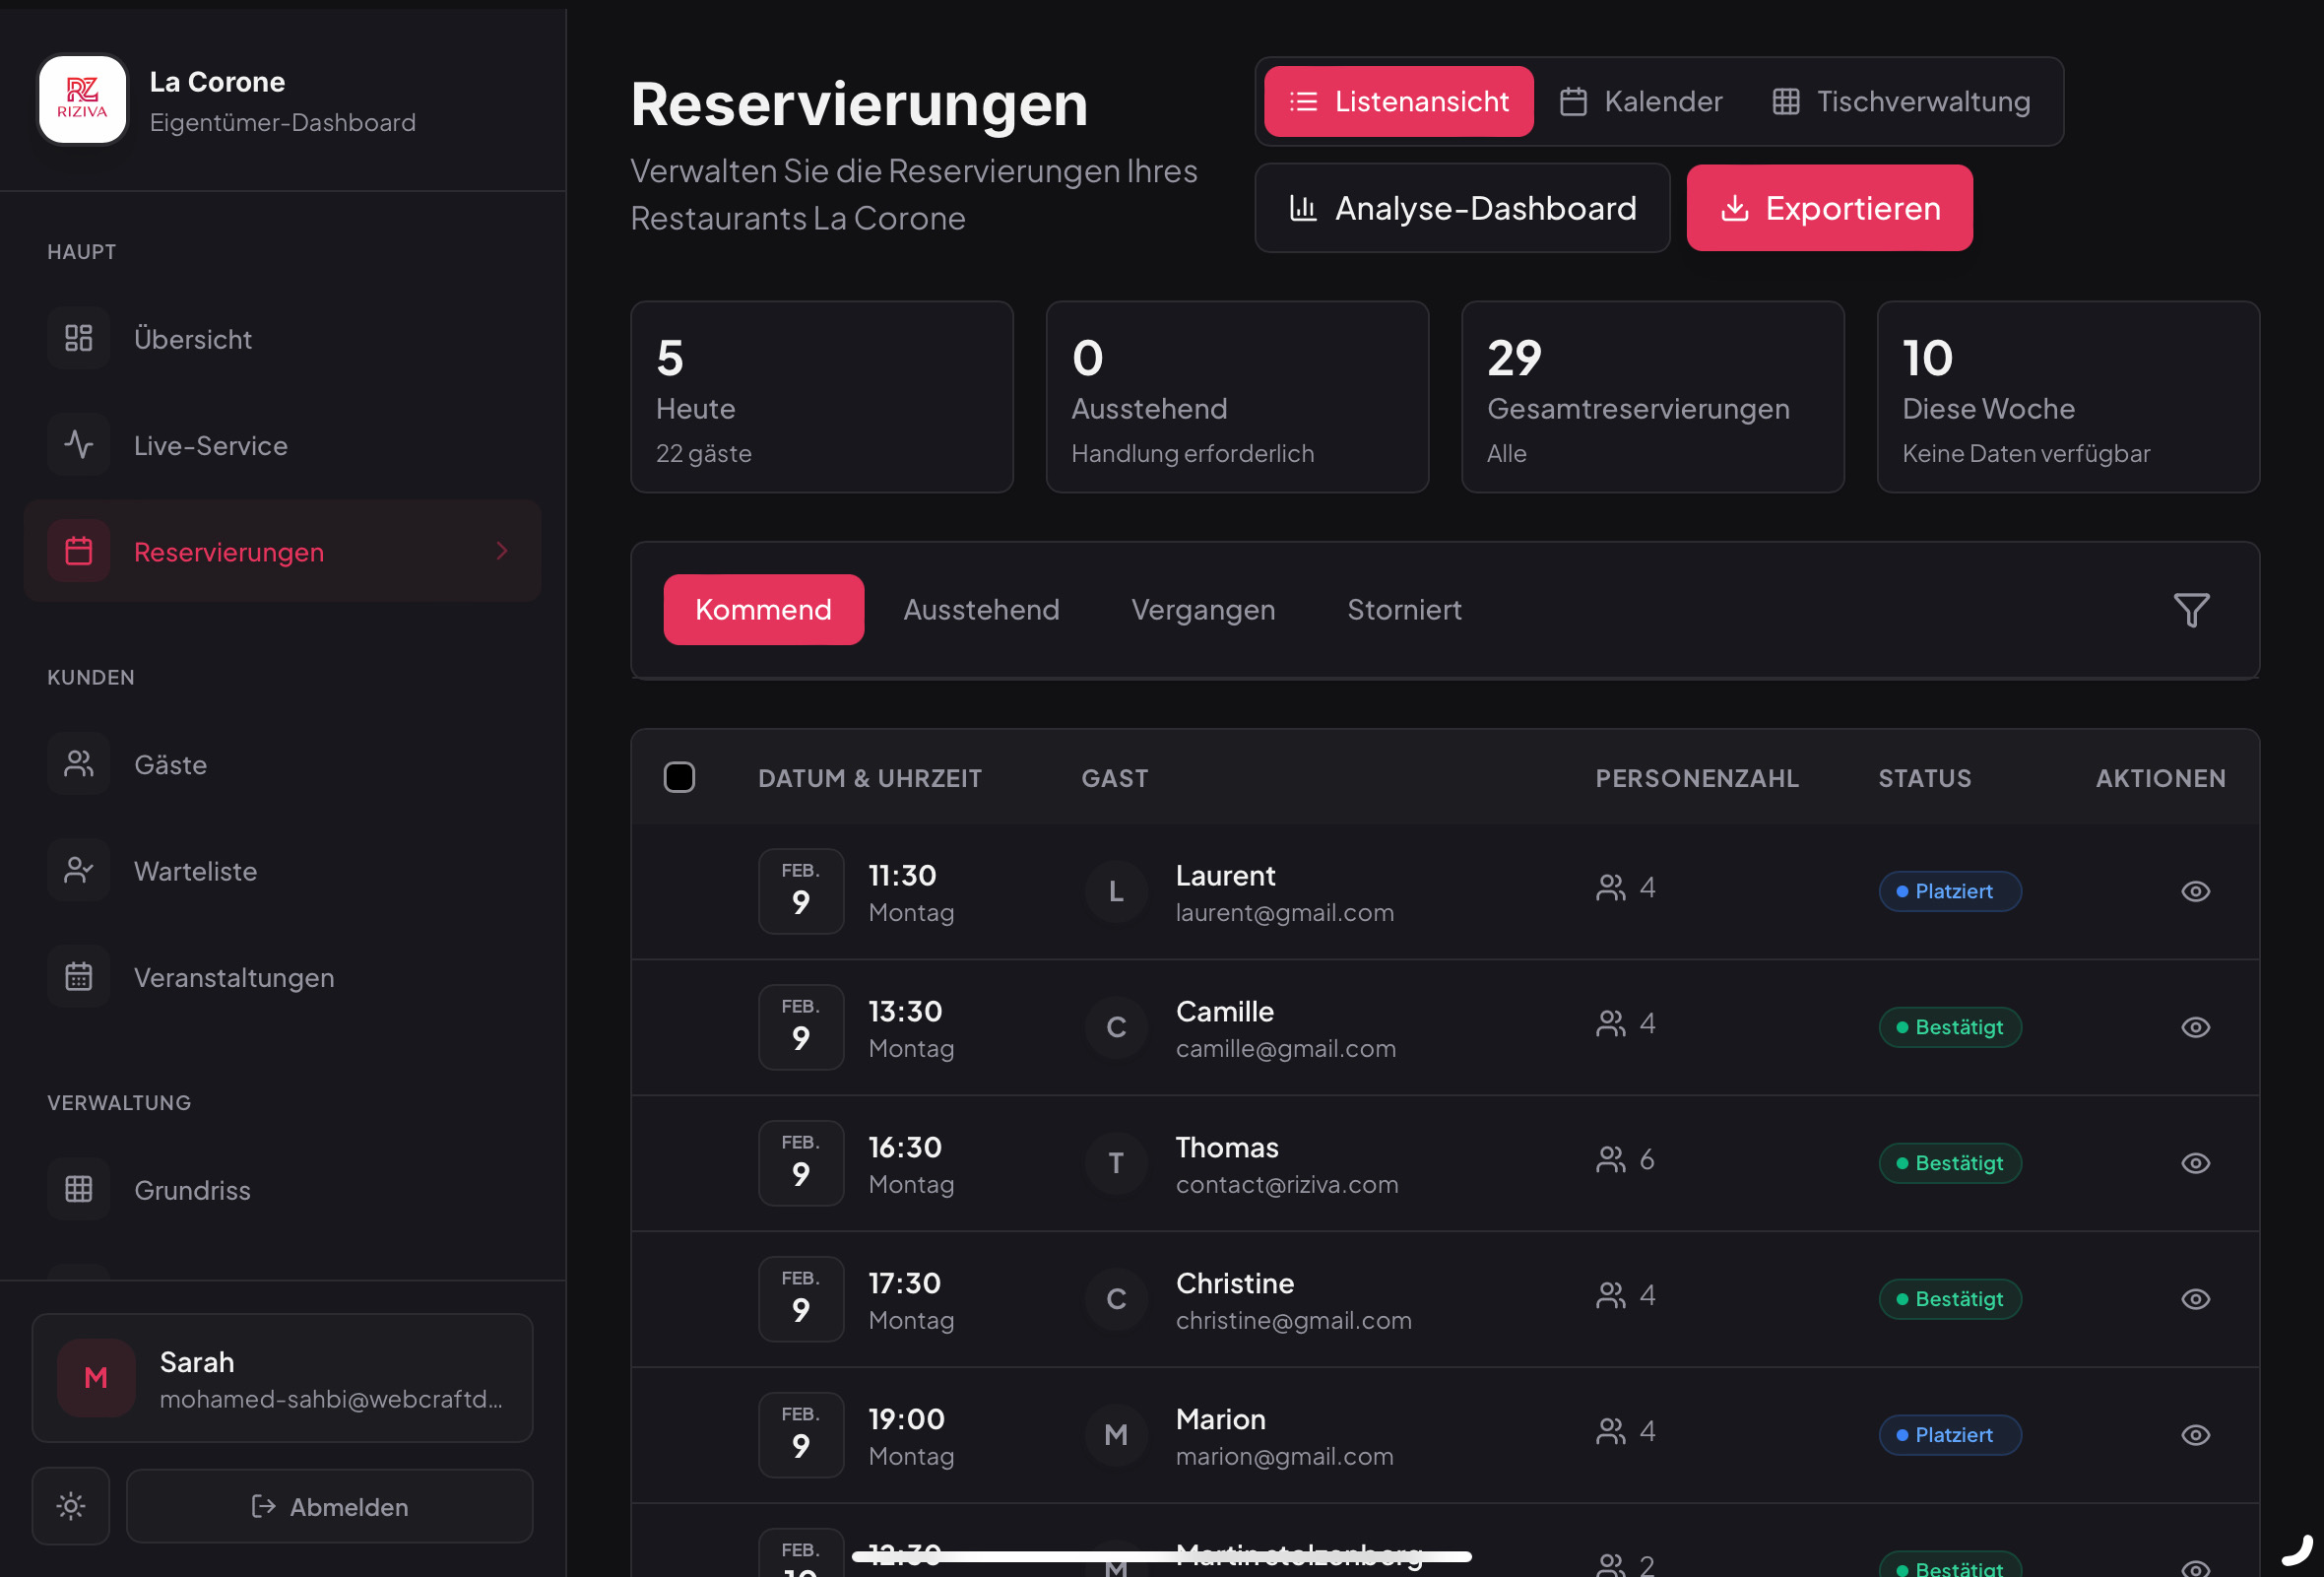Click email christine@gmail.com
The height and width of the screenshot is (1577, 2324).
1294,1320
